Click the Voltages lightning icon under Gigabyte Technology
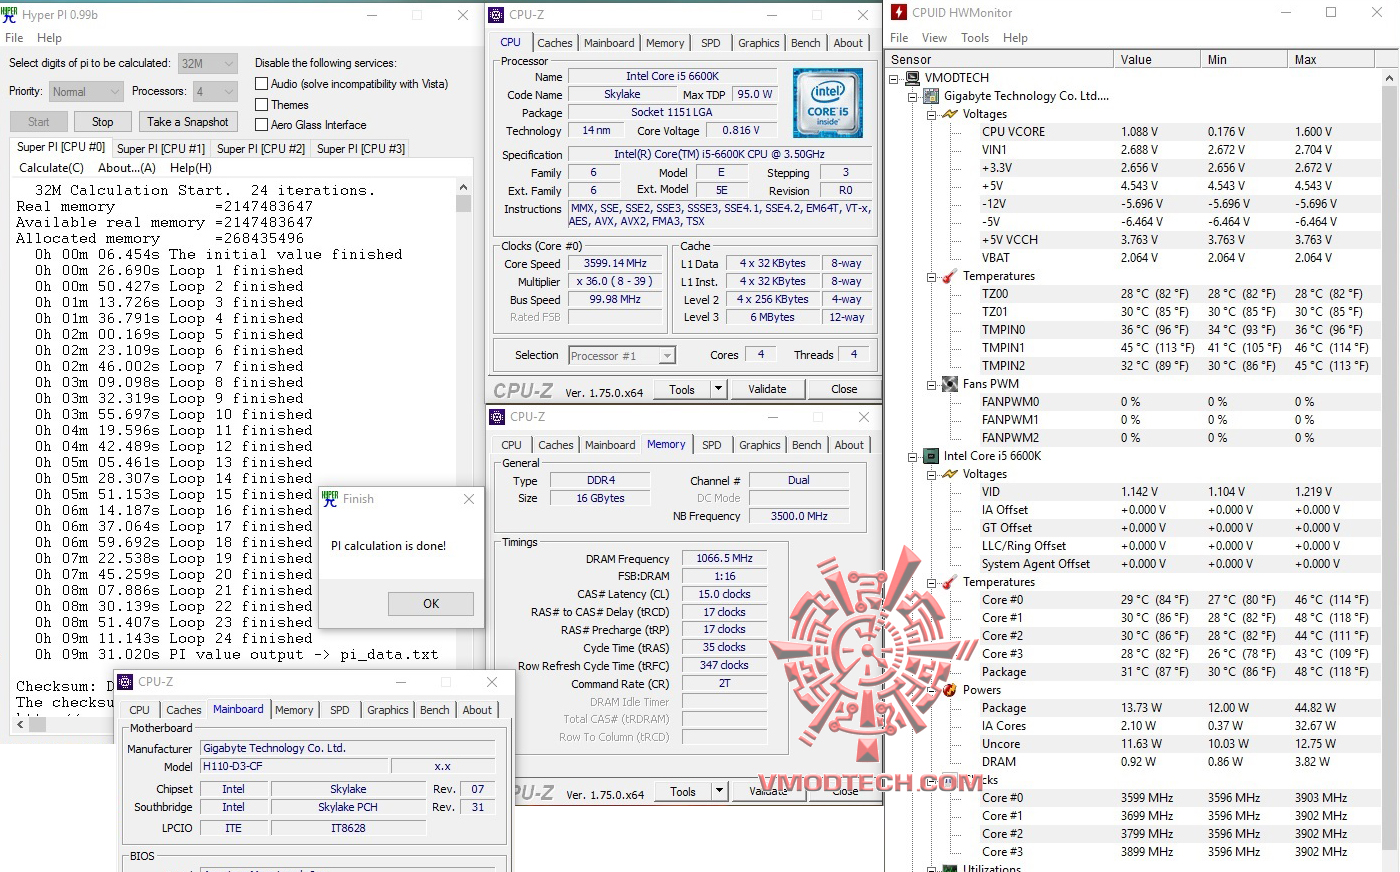Screen dimensions: 1400x872 coord(950,114)
